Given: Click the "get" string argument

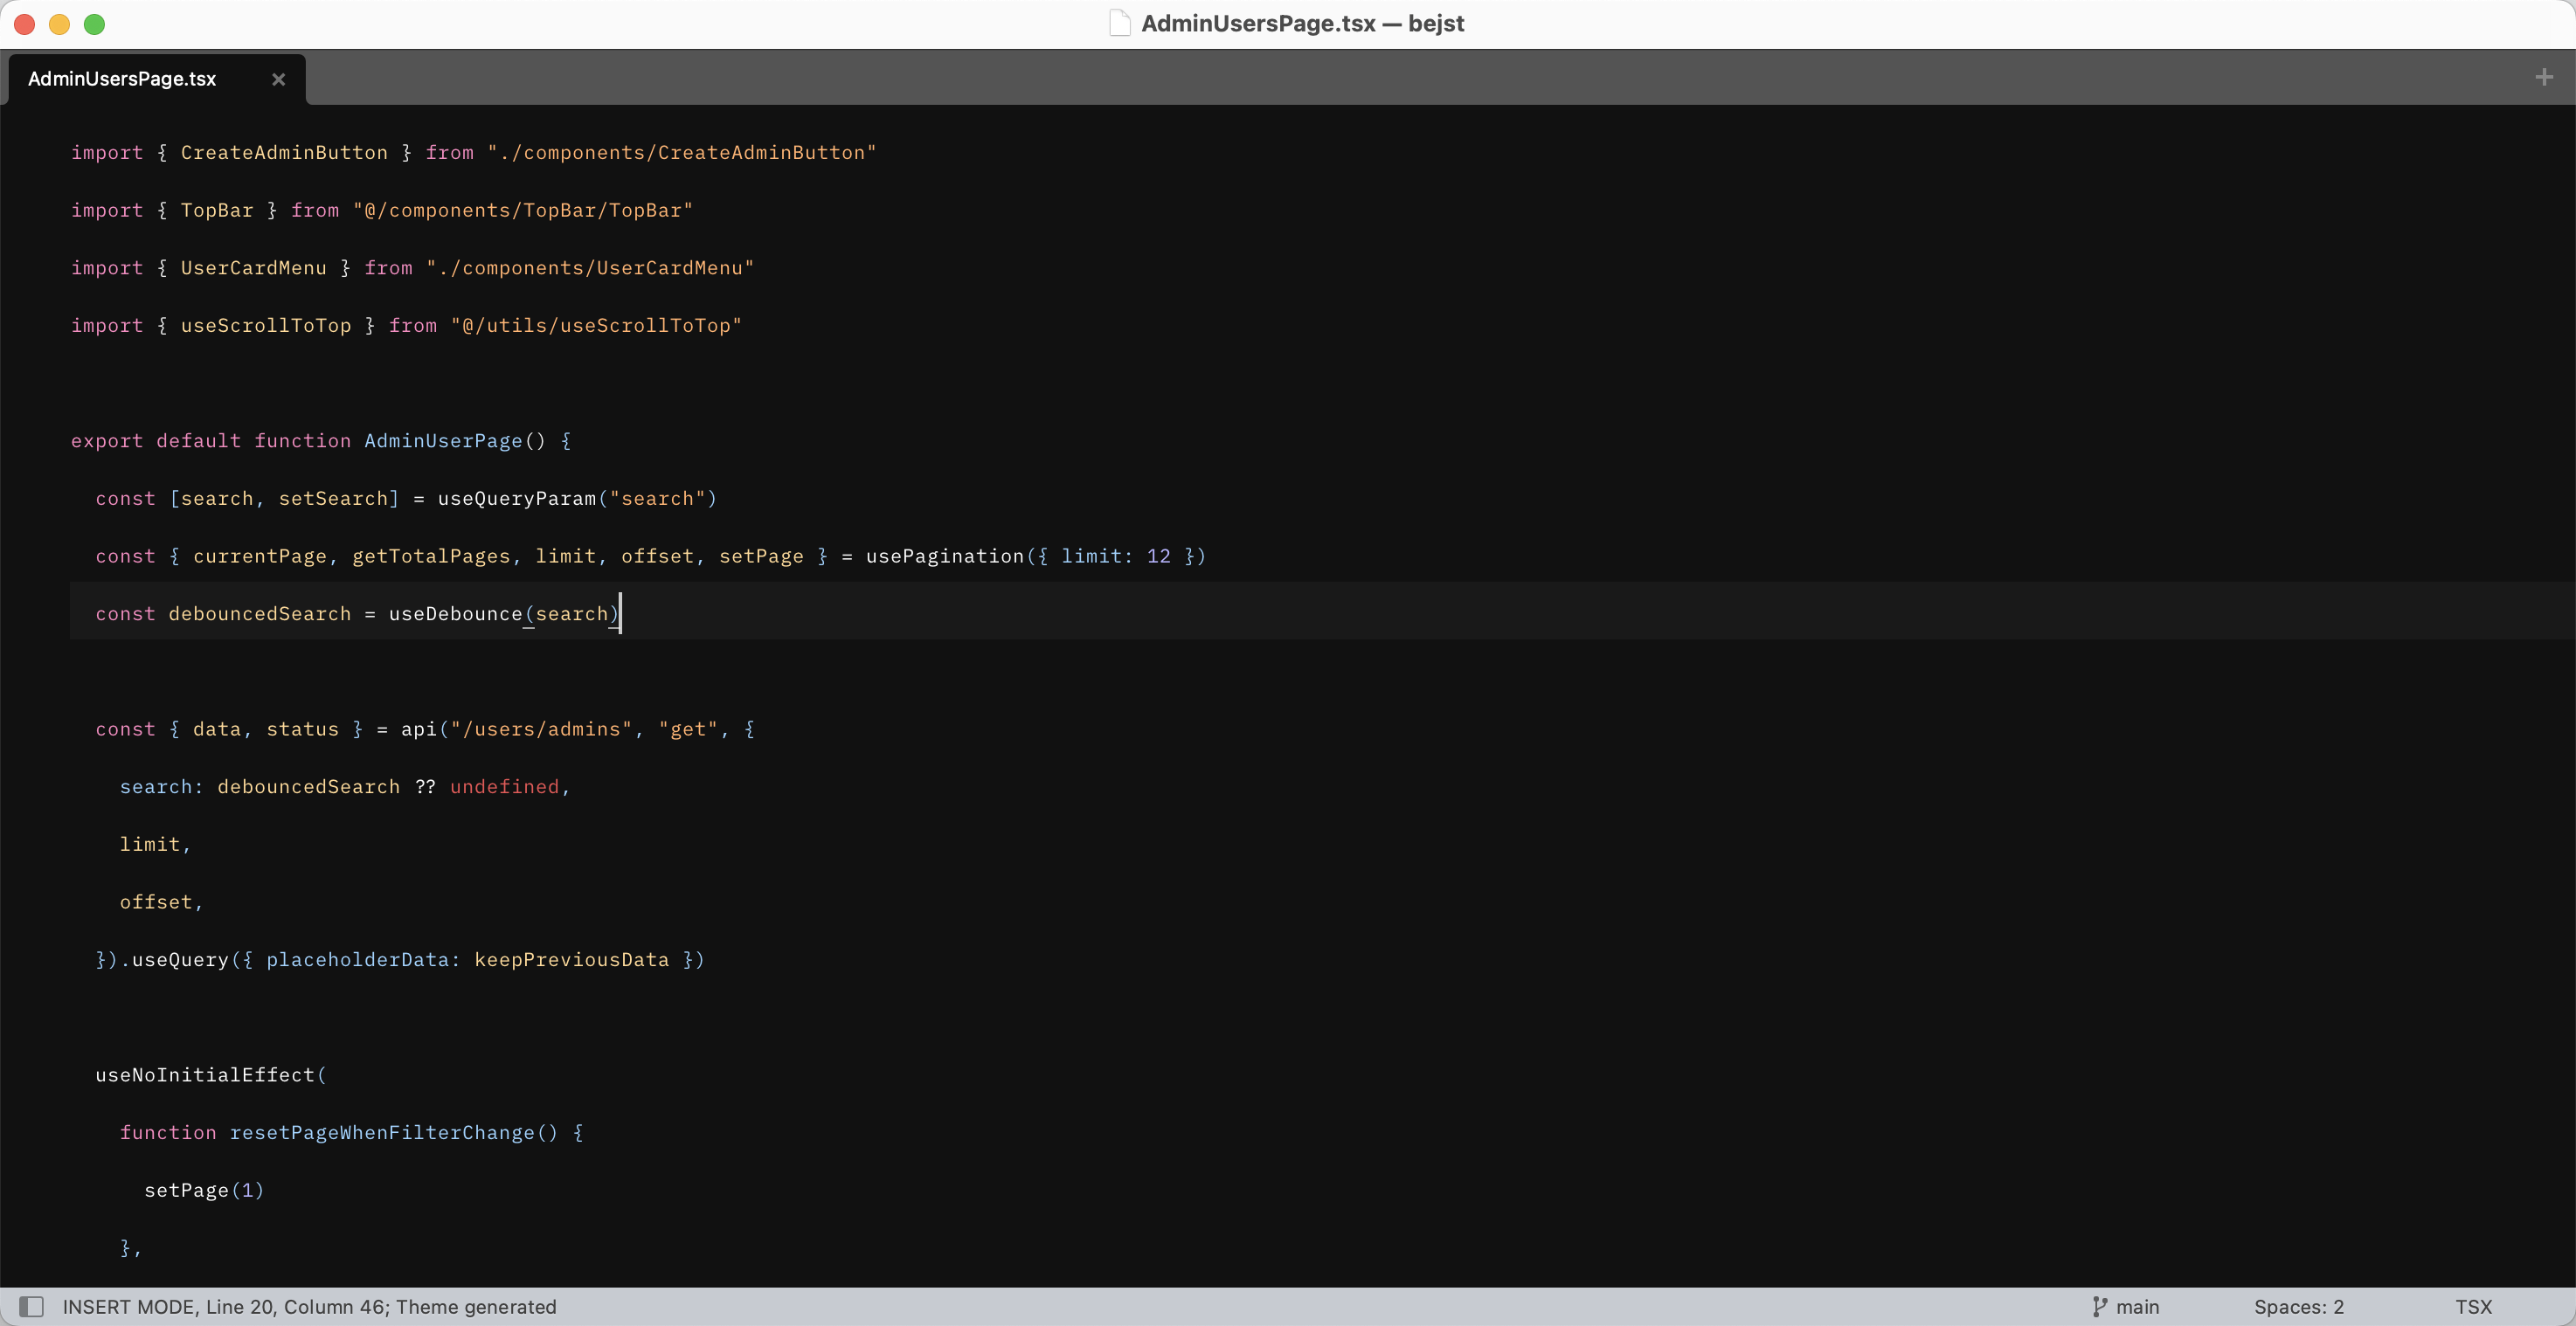Looking at the screenshot, I should (688, 729).
